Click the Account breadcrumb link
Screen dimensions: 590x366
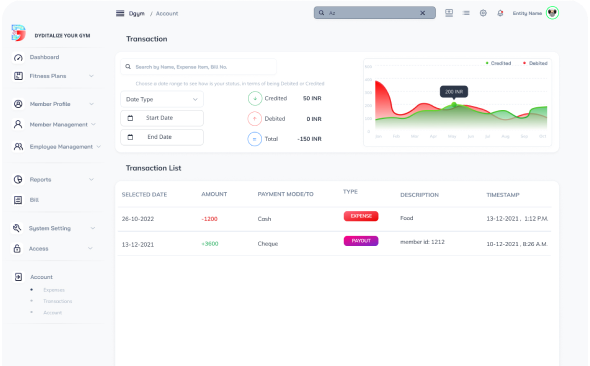coord(167,14)
